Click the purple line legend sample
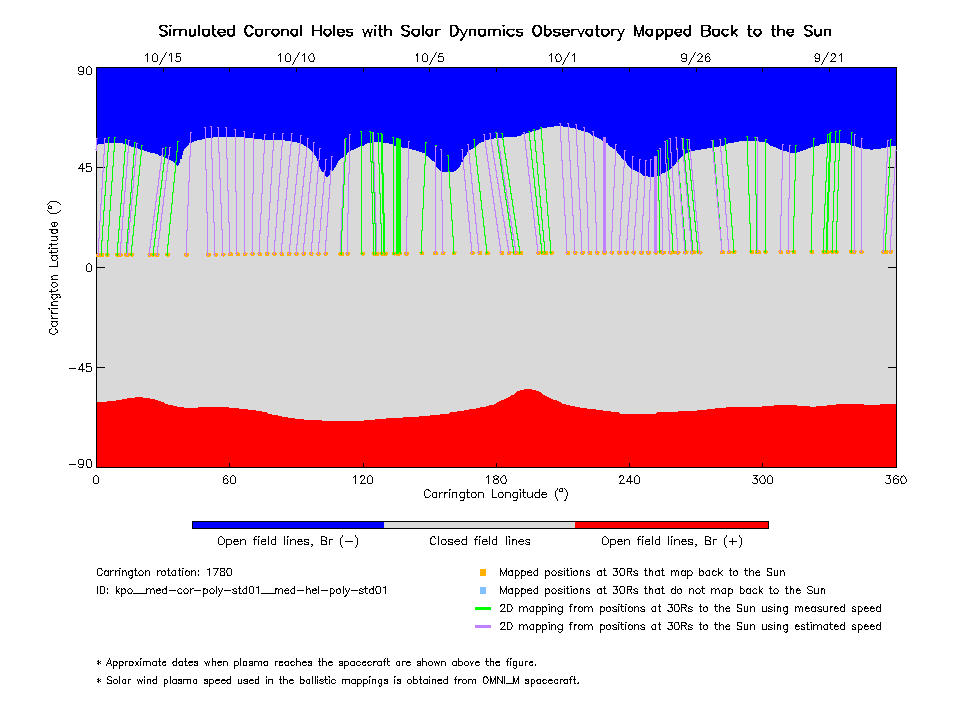This screenshot has height=720, width=960. [482, 627]
